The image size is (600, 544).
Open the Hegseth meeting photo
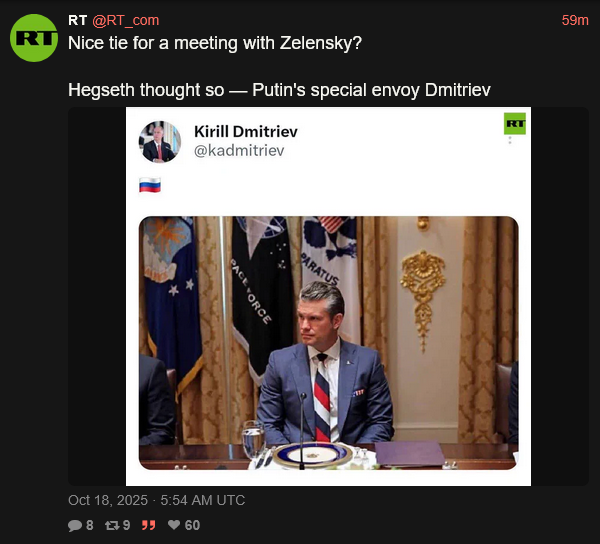point(328,343)
